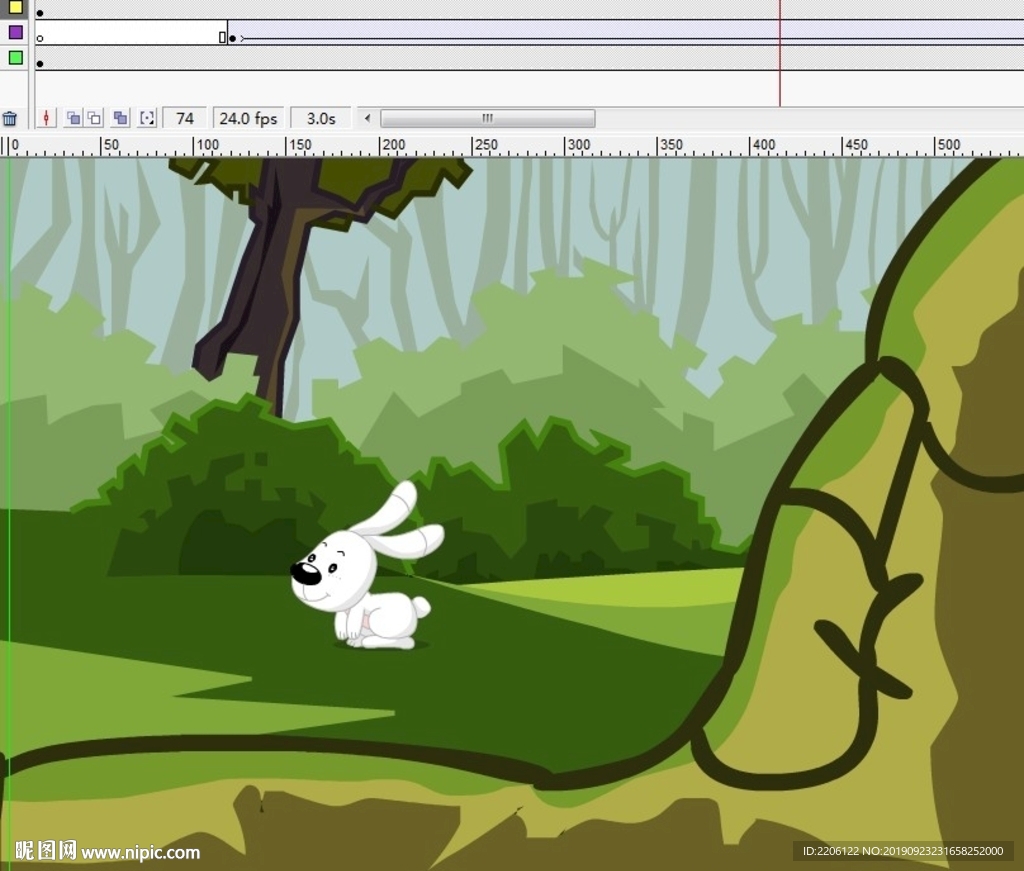Select the first keyframe on the green layer
Screen dimensions: 1024x871
pos(40,64)
